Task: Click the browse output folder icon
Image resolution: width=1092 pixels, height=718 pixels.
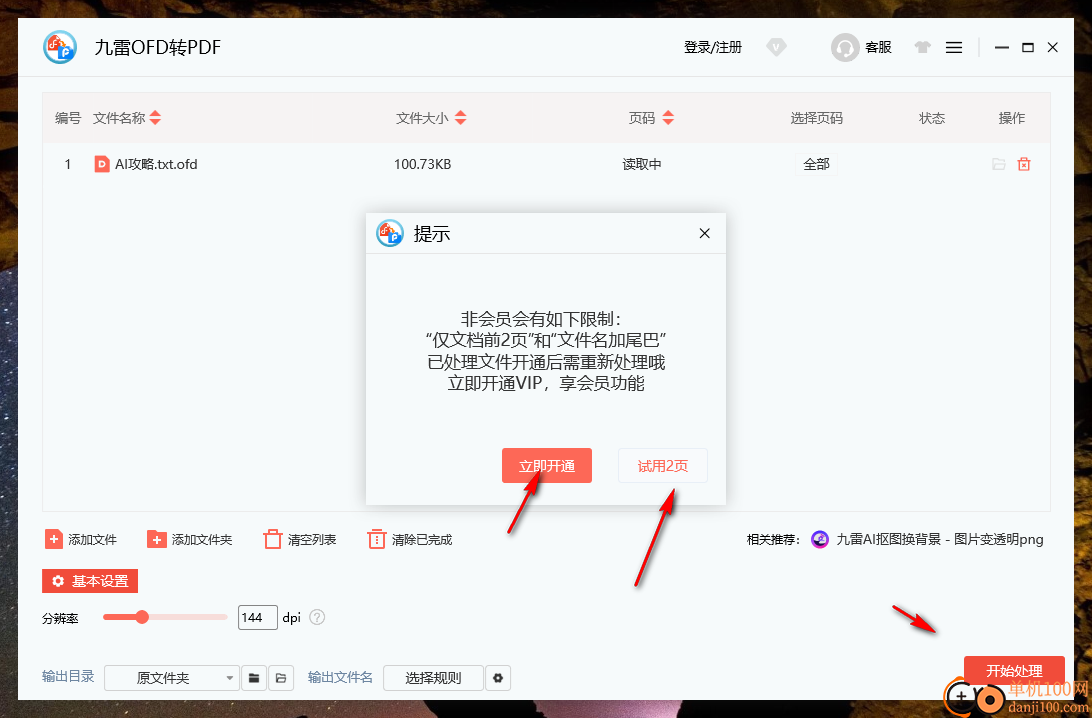Action: coord(254,678)
